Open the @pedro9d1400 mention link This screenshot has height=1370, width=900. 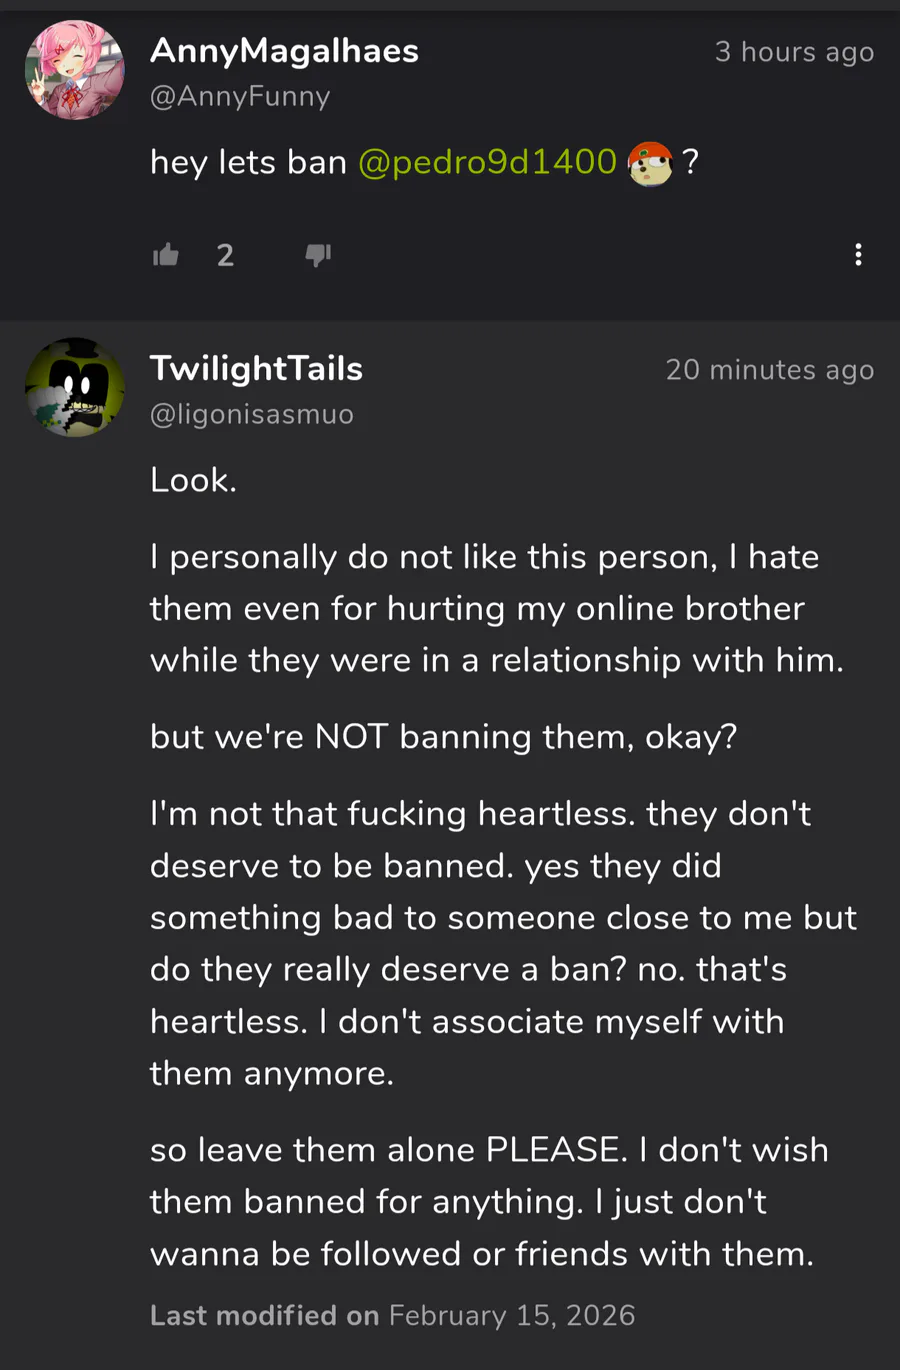point(487,162)
